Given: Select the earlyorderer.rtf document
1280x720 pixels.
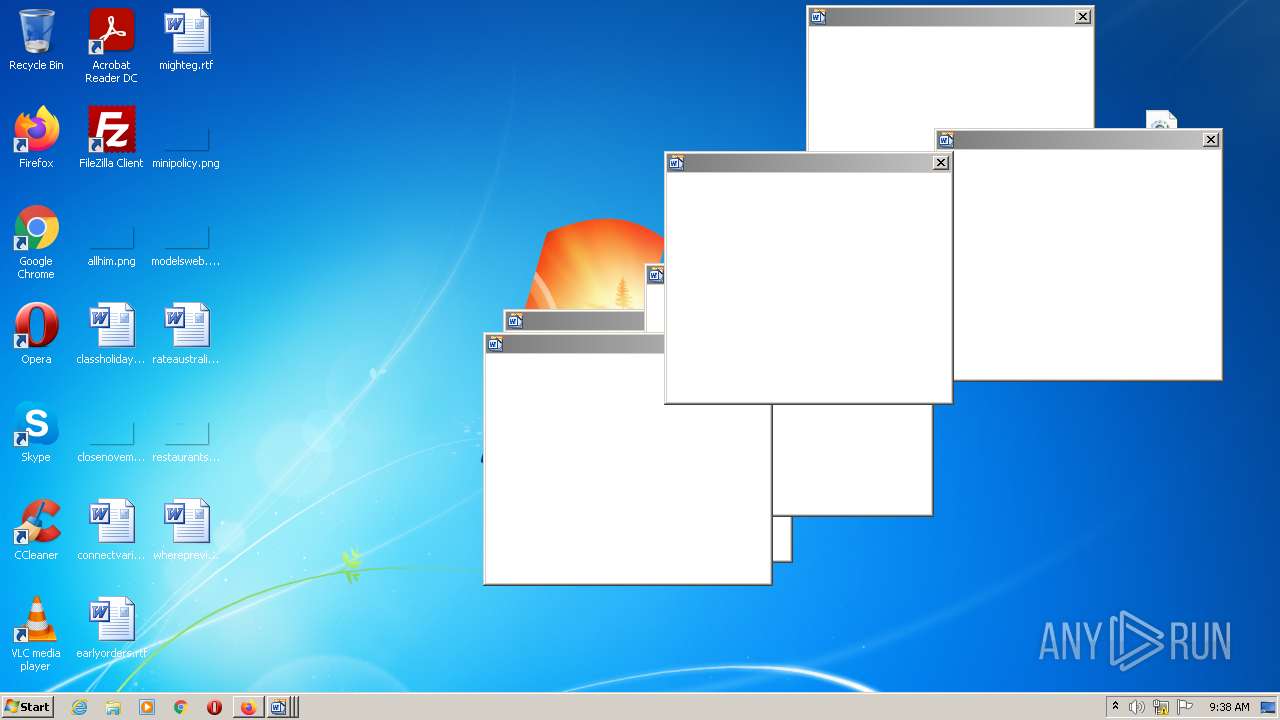Looking at the screenshot, I should pyautogui.click(x=111, y=628).
